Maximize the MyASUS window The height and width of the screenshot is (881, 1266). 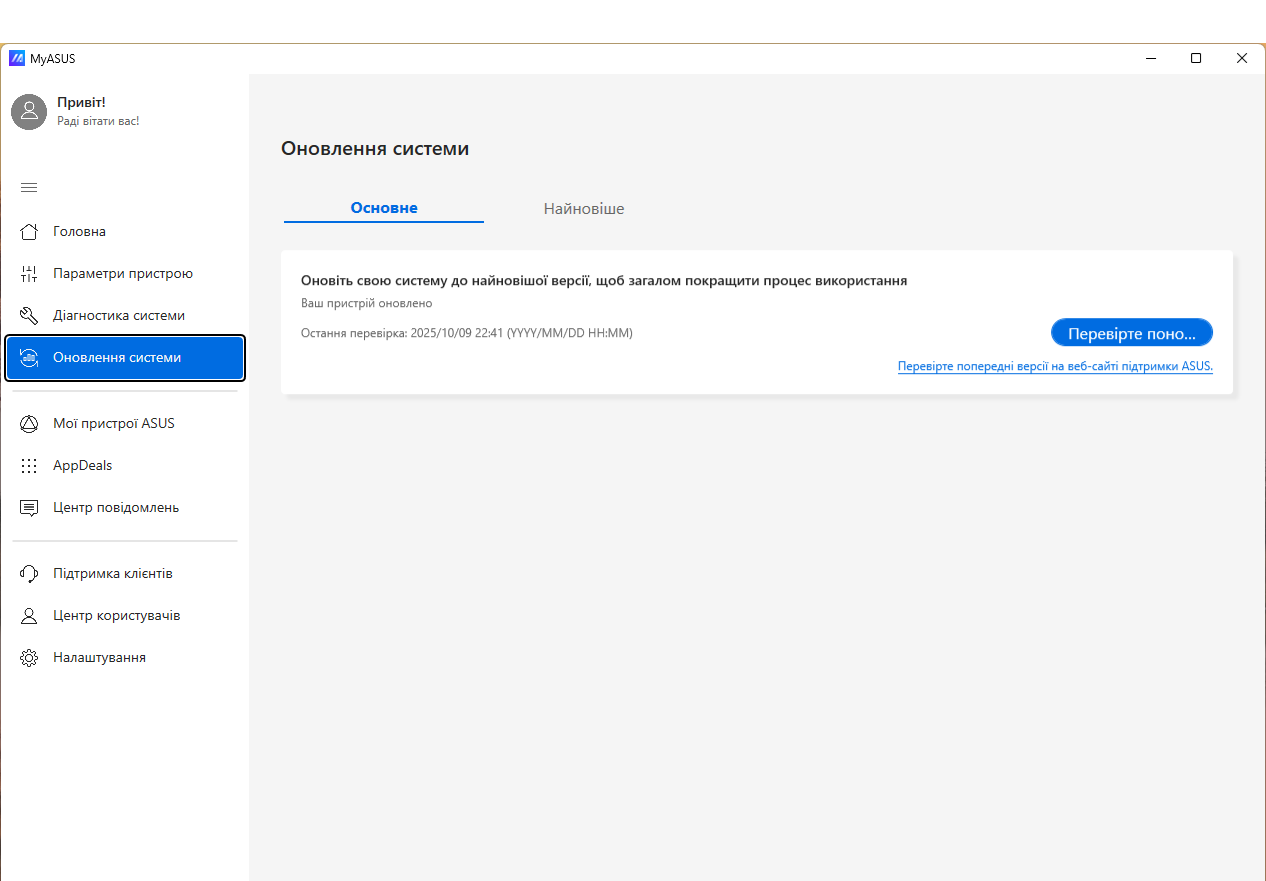tap(1196, 58)
